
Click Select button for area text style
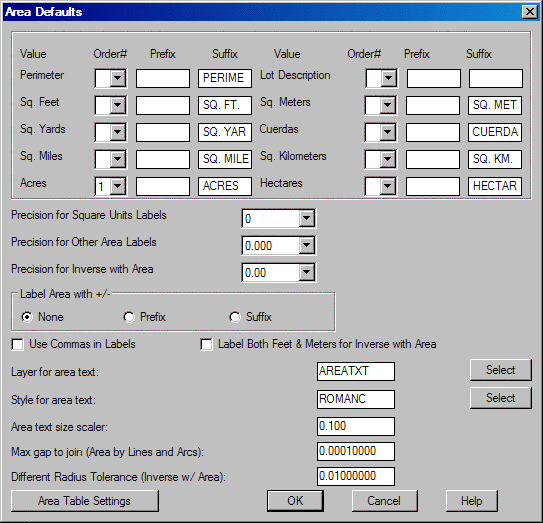coord(500,398)
